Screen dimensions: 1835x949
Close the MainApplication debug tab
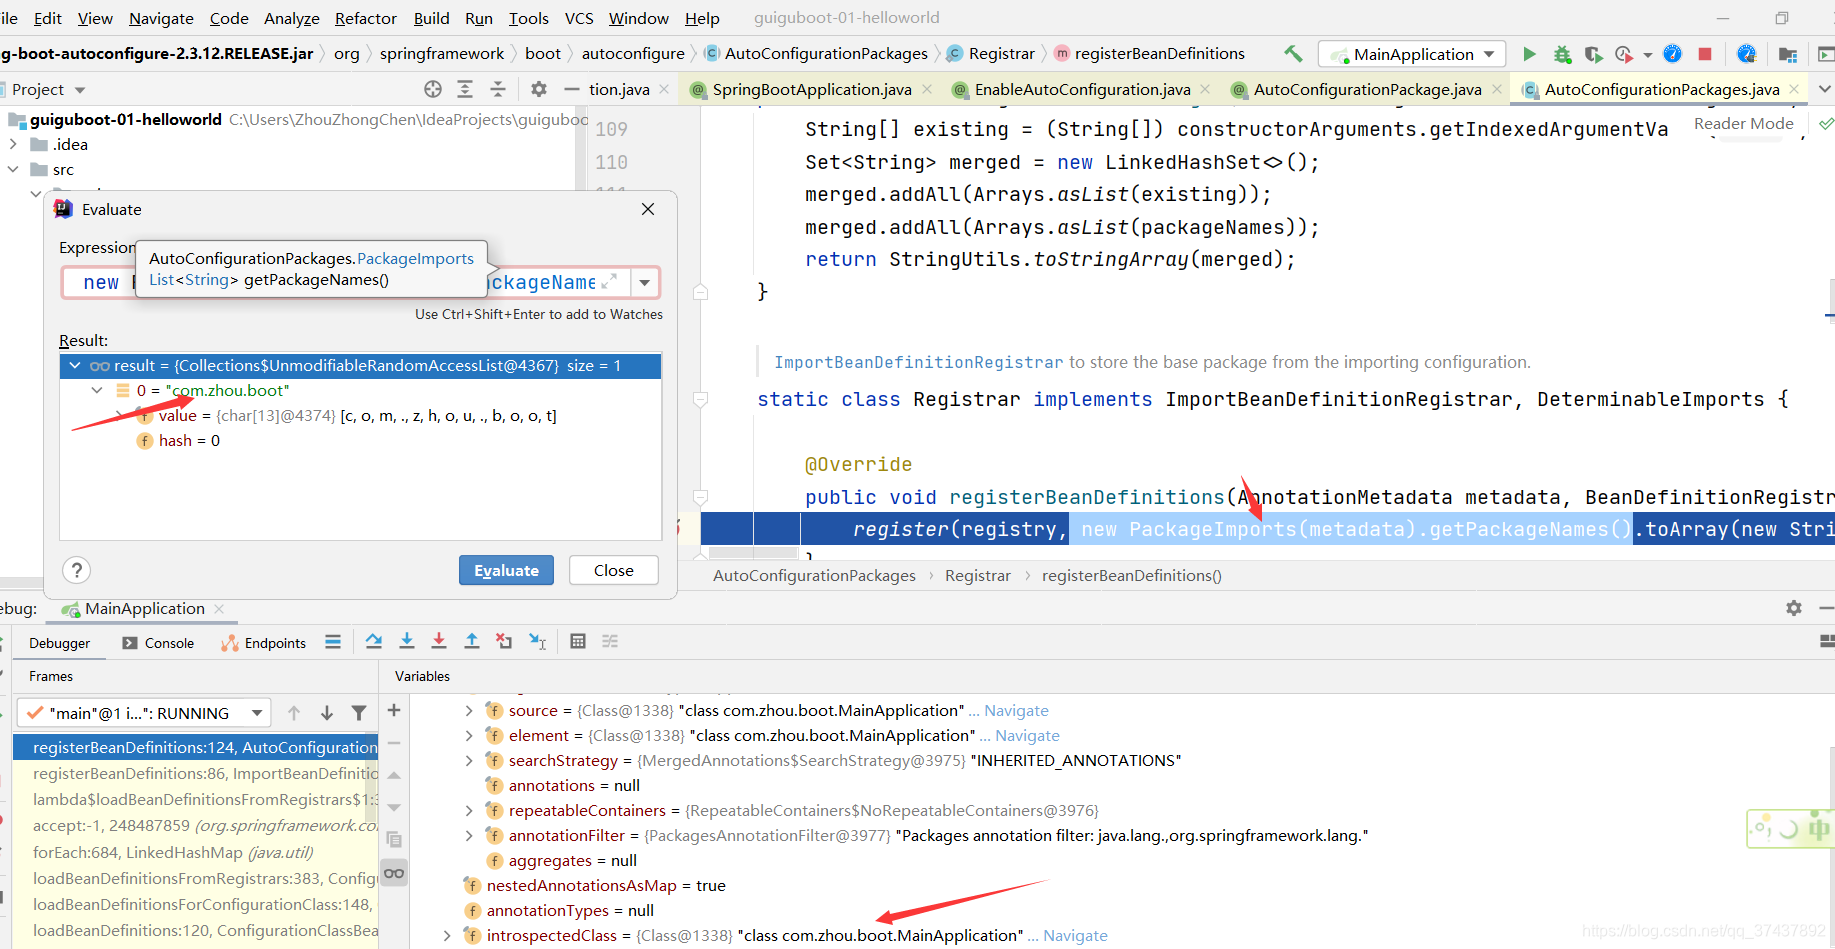tap(219, 608)
